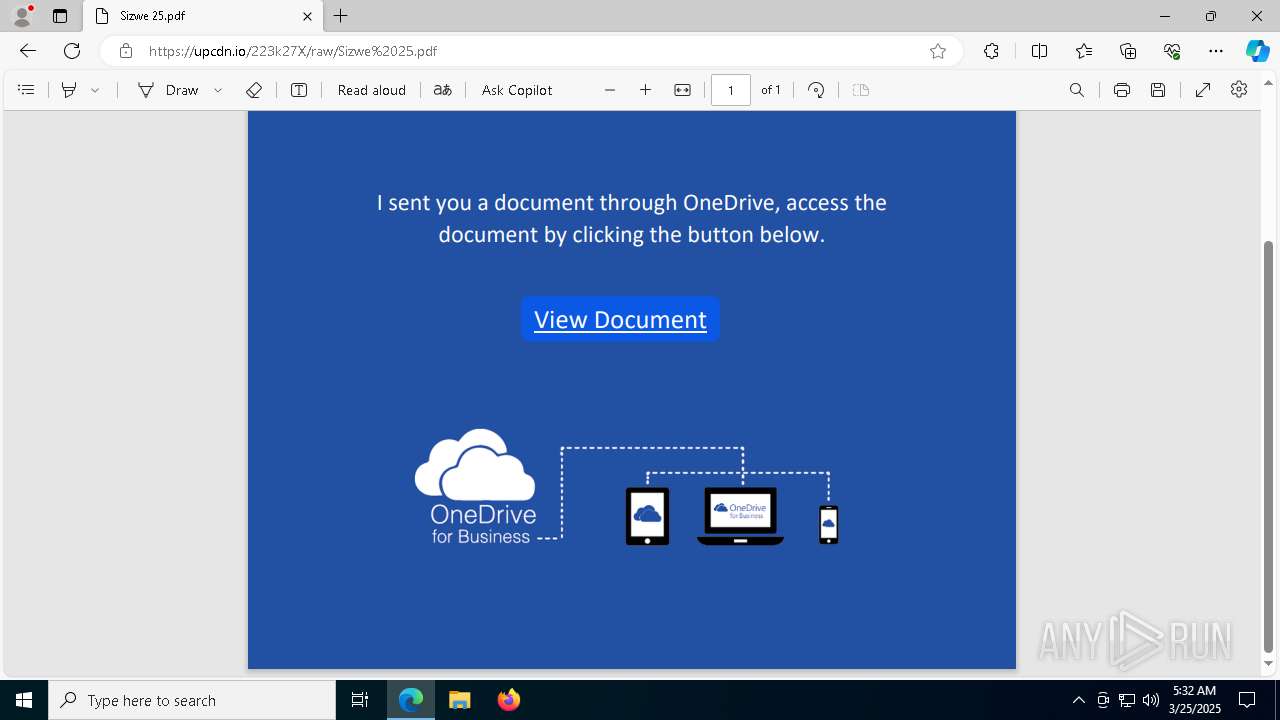
Task: Open Settings and more menu
Action: 1216,51
